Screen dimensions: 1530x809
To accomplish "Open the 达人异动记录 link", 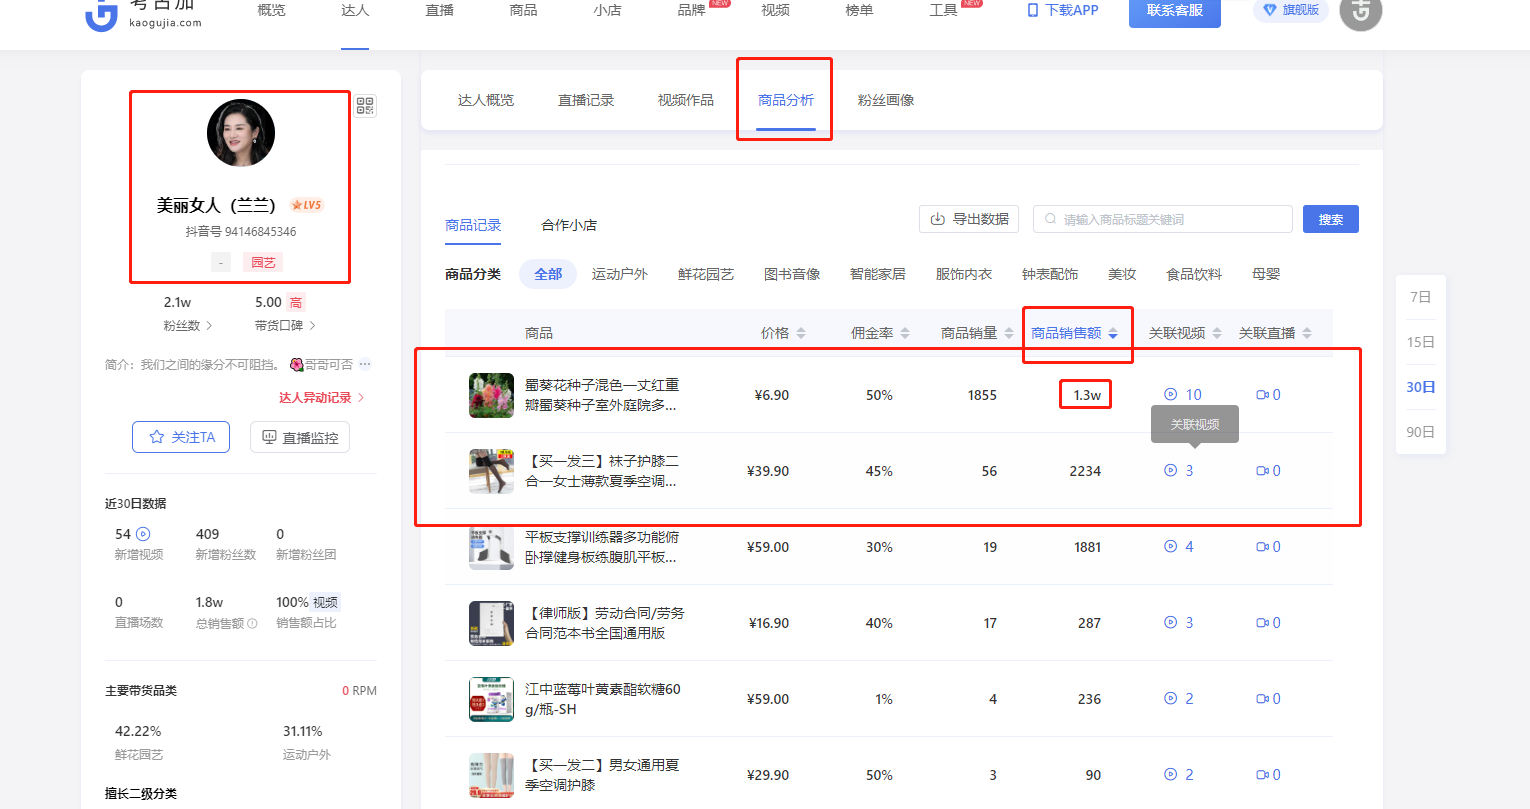I will tap(321, 398).
